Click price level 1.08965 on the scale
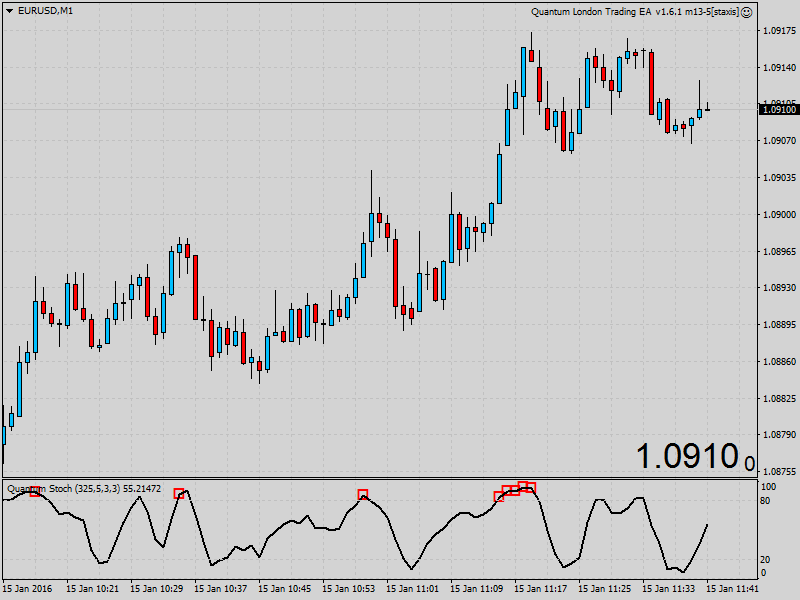Screen dimensions: 800x600 tap(779, 251)
